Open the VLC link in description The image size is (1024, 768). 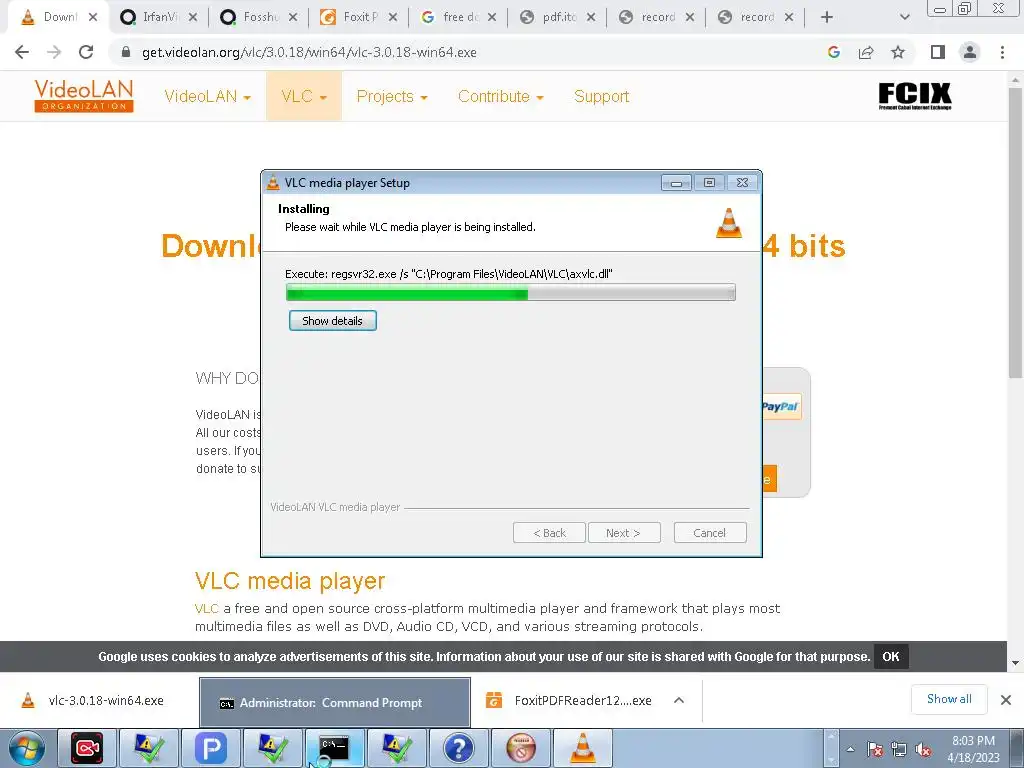pos(206,609)
